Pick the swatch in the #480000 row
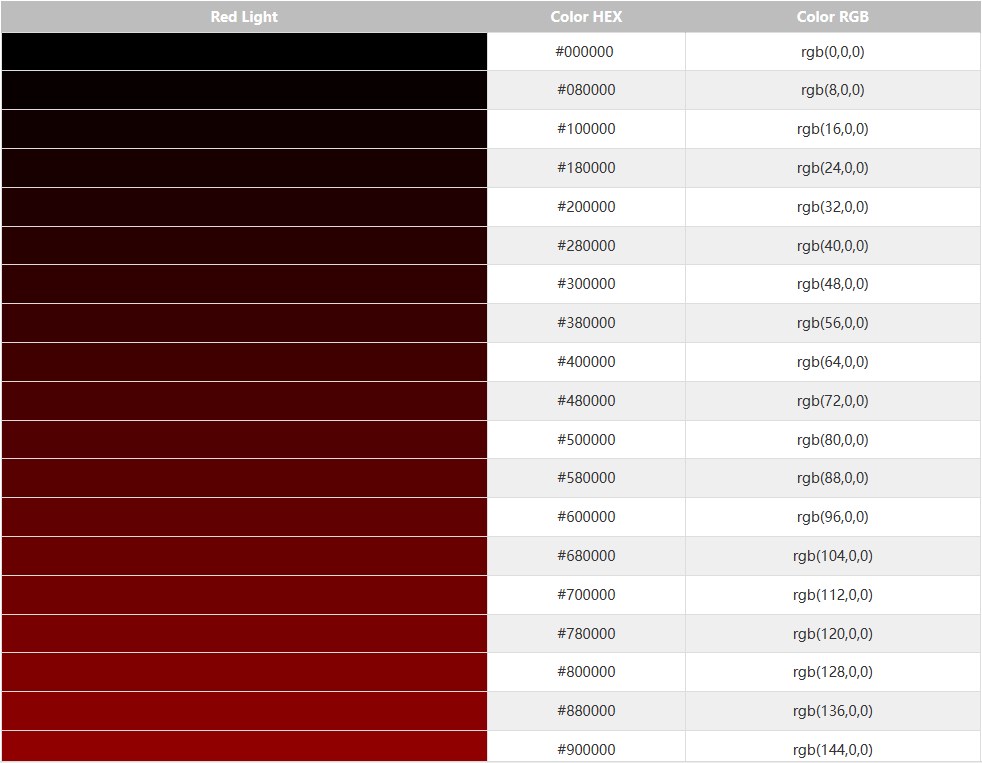 (x=244, y=401)
